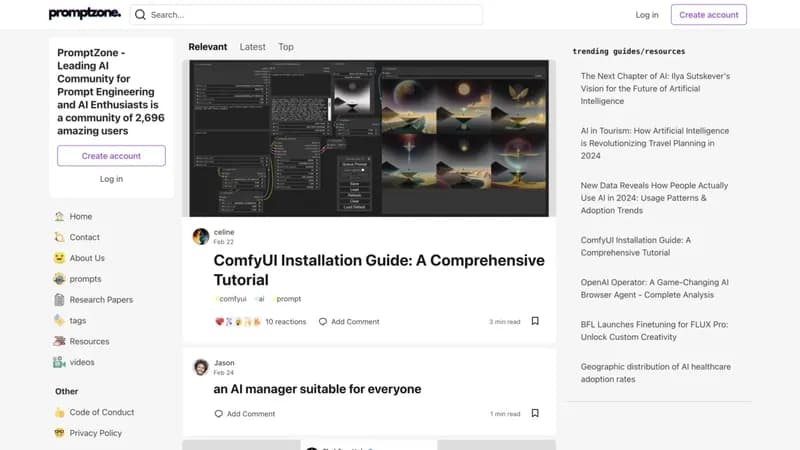Switch to the Top feed tab
The width and height of the screenshot is (800, 450).
pyautogui.click(x=286, y=47)
